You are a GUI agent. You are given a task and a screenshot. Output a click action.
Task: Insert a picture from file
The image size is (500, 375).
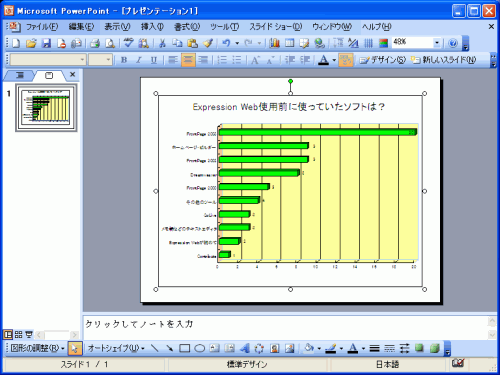point(290,348)
